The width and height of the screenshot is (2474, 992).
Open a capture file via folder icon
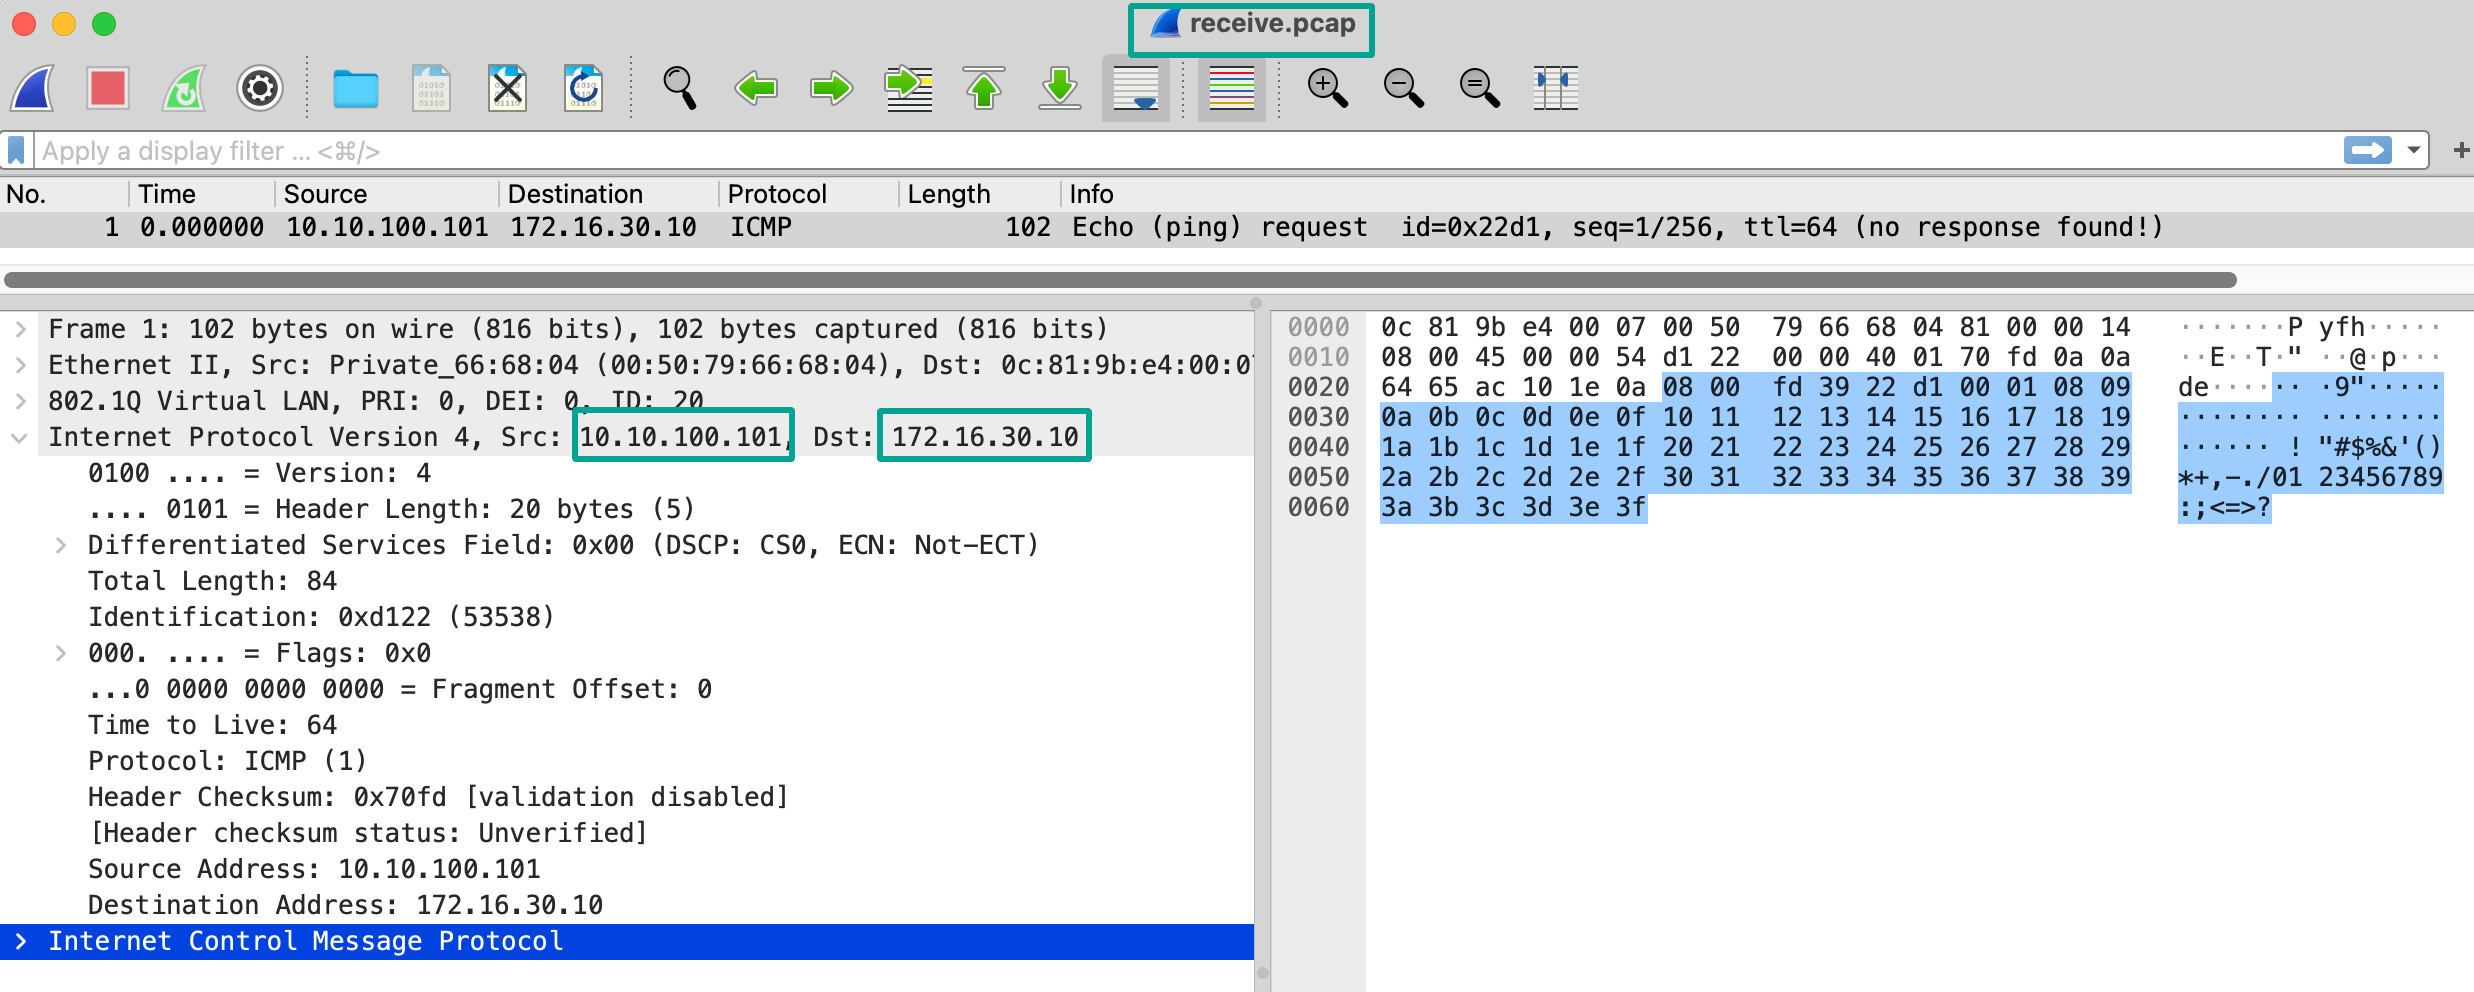(355, 89)
